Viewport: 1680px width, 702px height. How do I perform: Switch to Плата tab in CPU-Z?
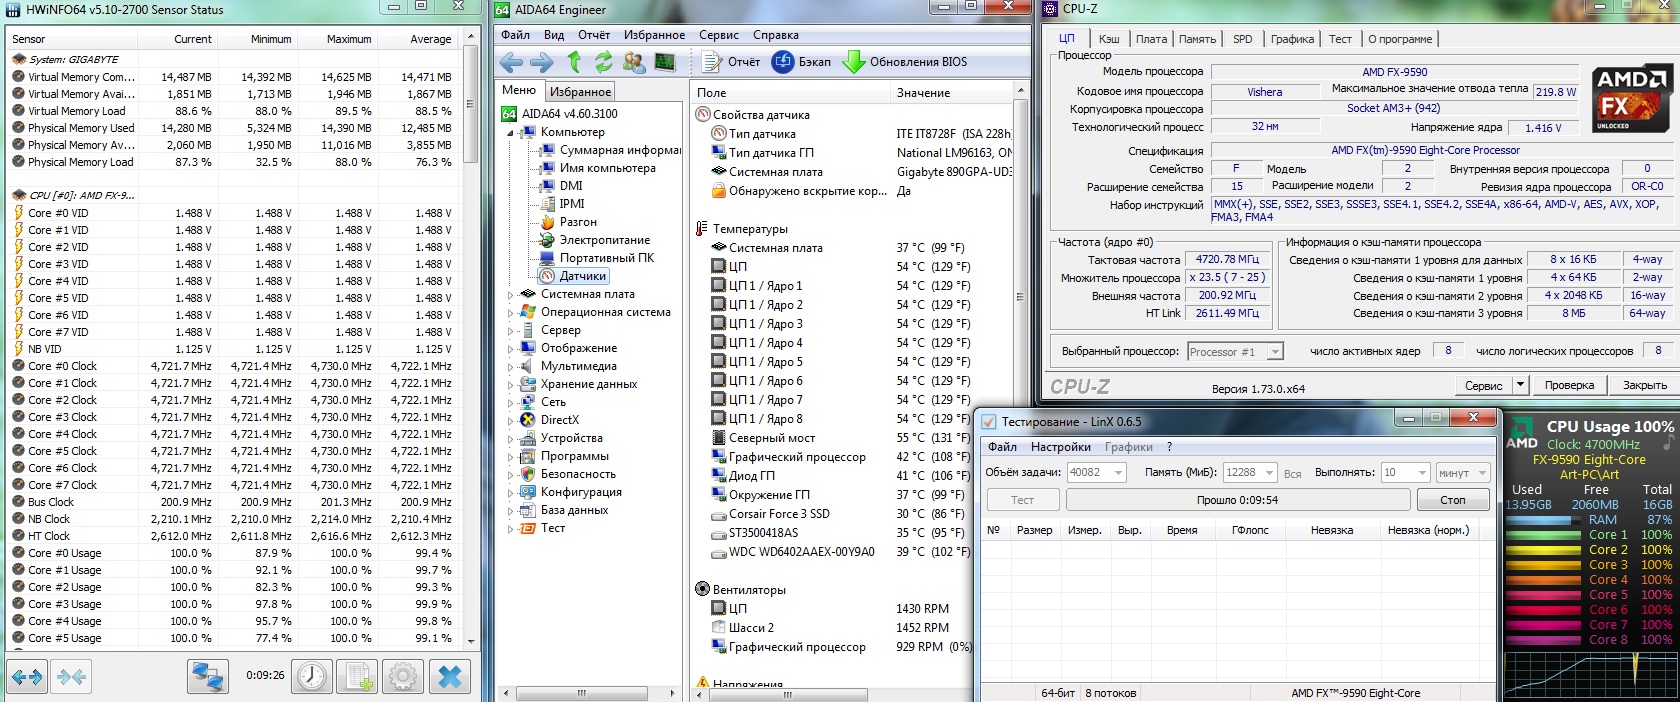point(1151,39)
